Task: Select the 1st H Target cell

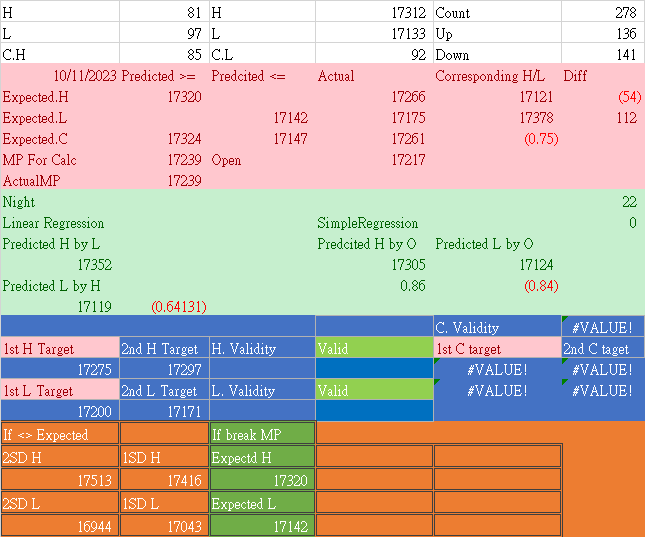Action: tap(60, 349)
